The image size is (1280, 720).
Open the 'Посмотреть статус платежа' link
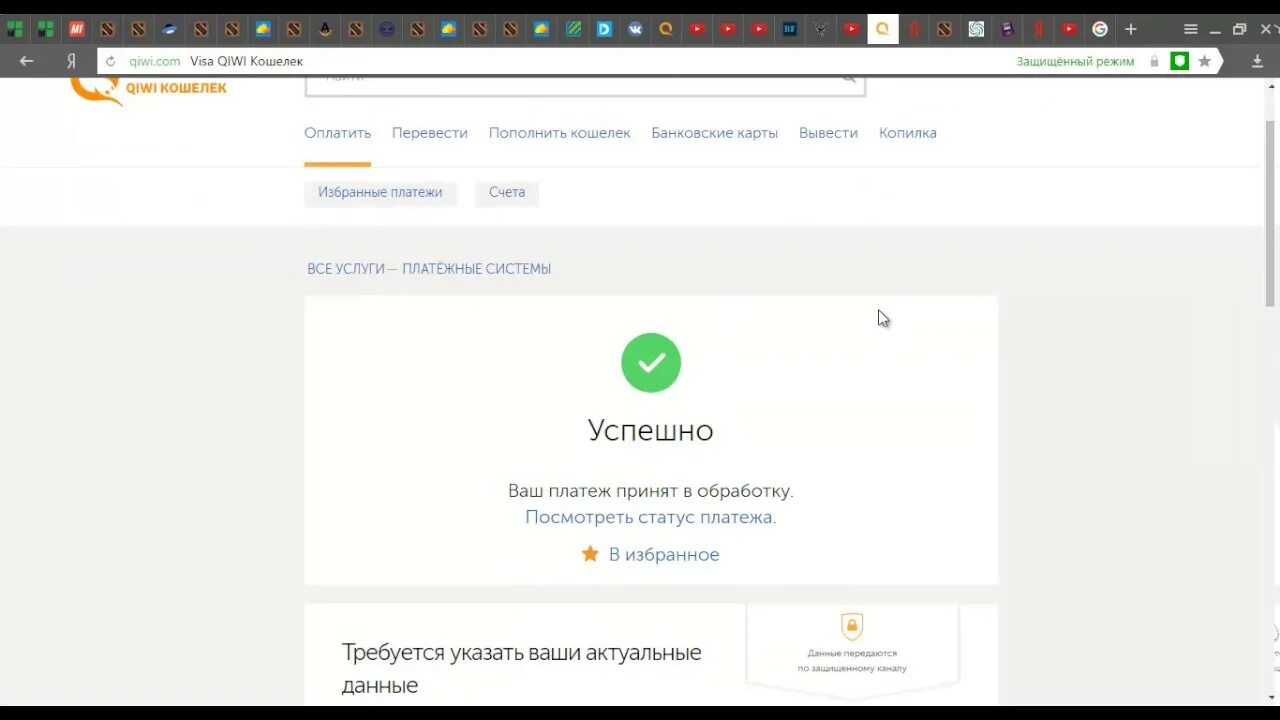649,517
